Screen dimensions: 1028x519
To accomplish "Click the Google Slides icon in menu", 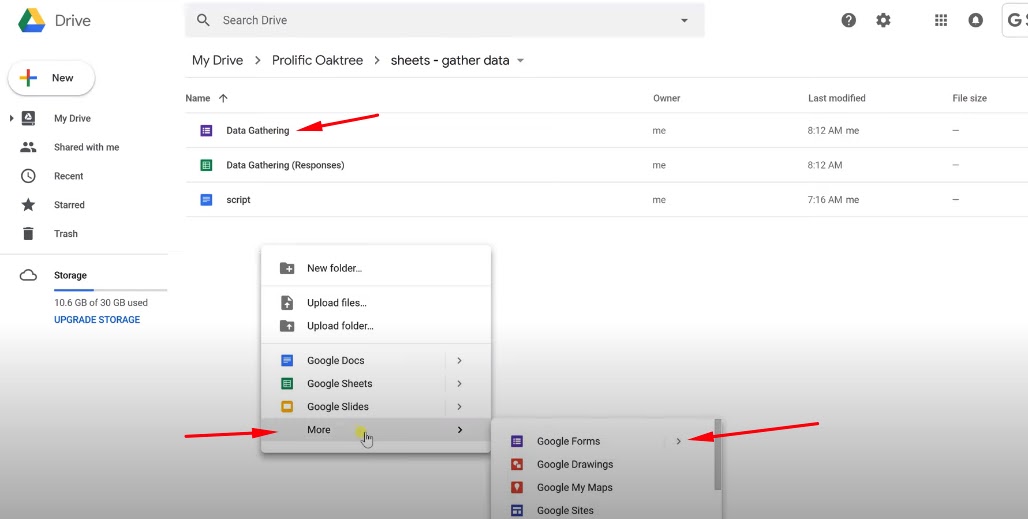I will (x=287, y=406).
